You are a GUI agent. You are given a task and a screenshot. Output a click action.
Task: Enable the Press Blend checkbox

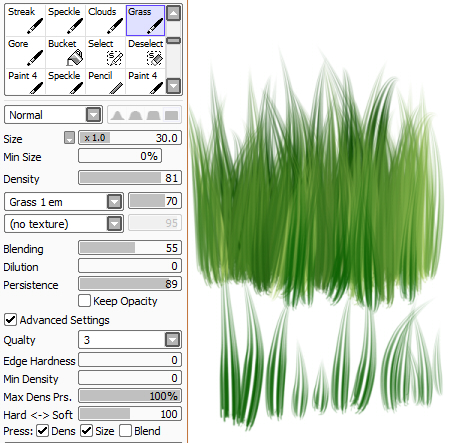point(125,431)
